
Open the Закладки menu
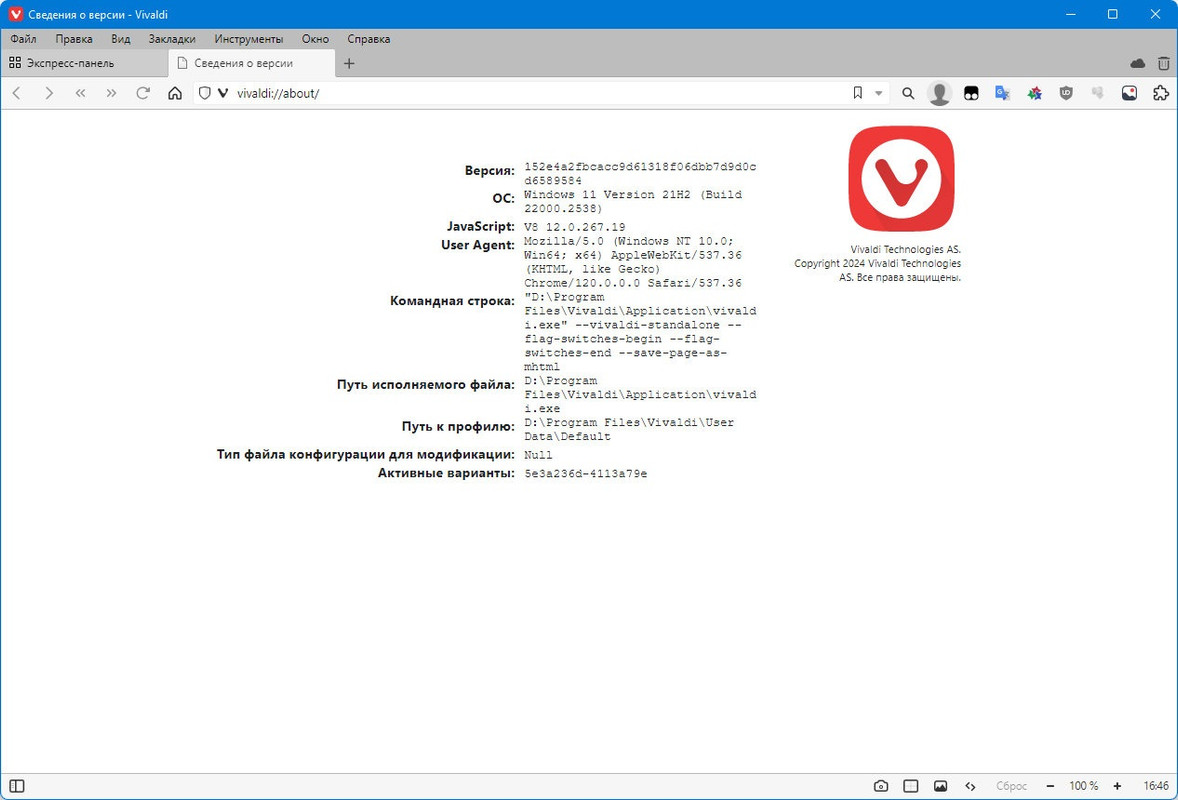[172, 39]
